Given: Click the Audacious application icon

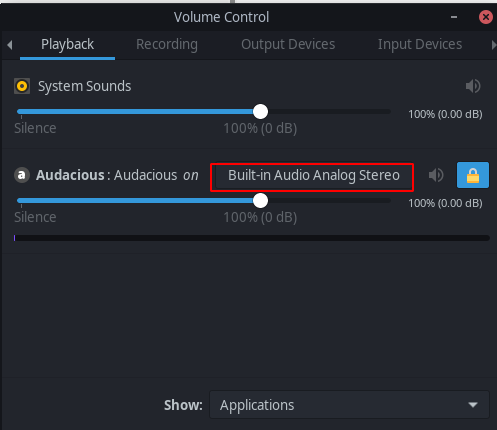Looking at the screenshot, I should click(x=22, y=175).
